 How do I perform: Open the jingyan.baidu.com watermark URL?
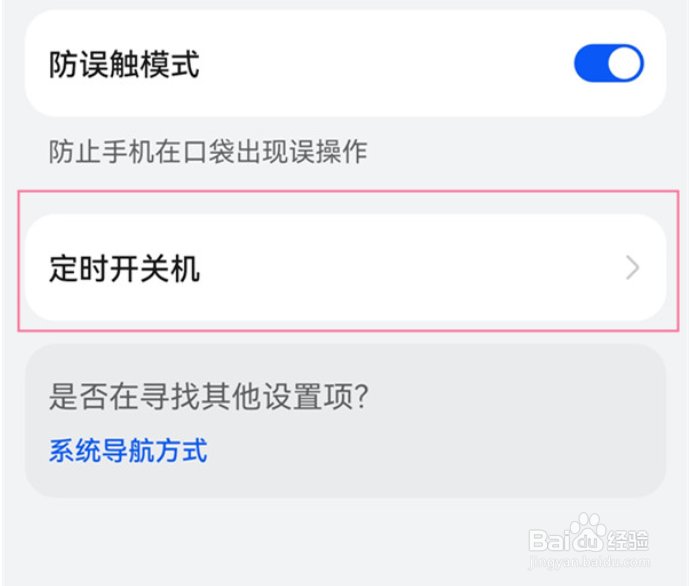pyautogui.click(x=589, y=562)
